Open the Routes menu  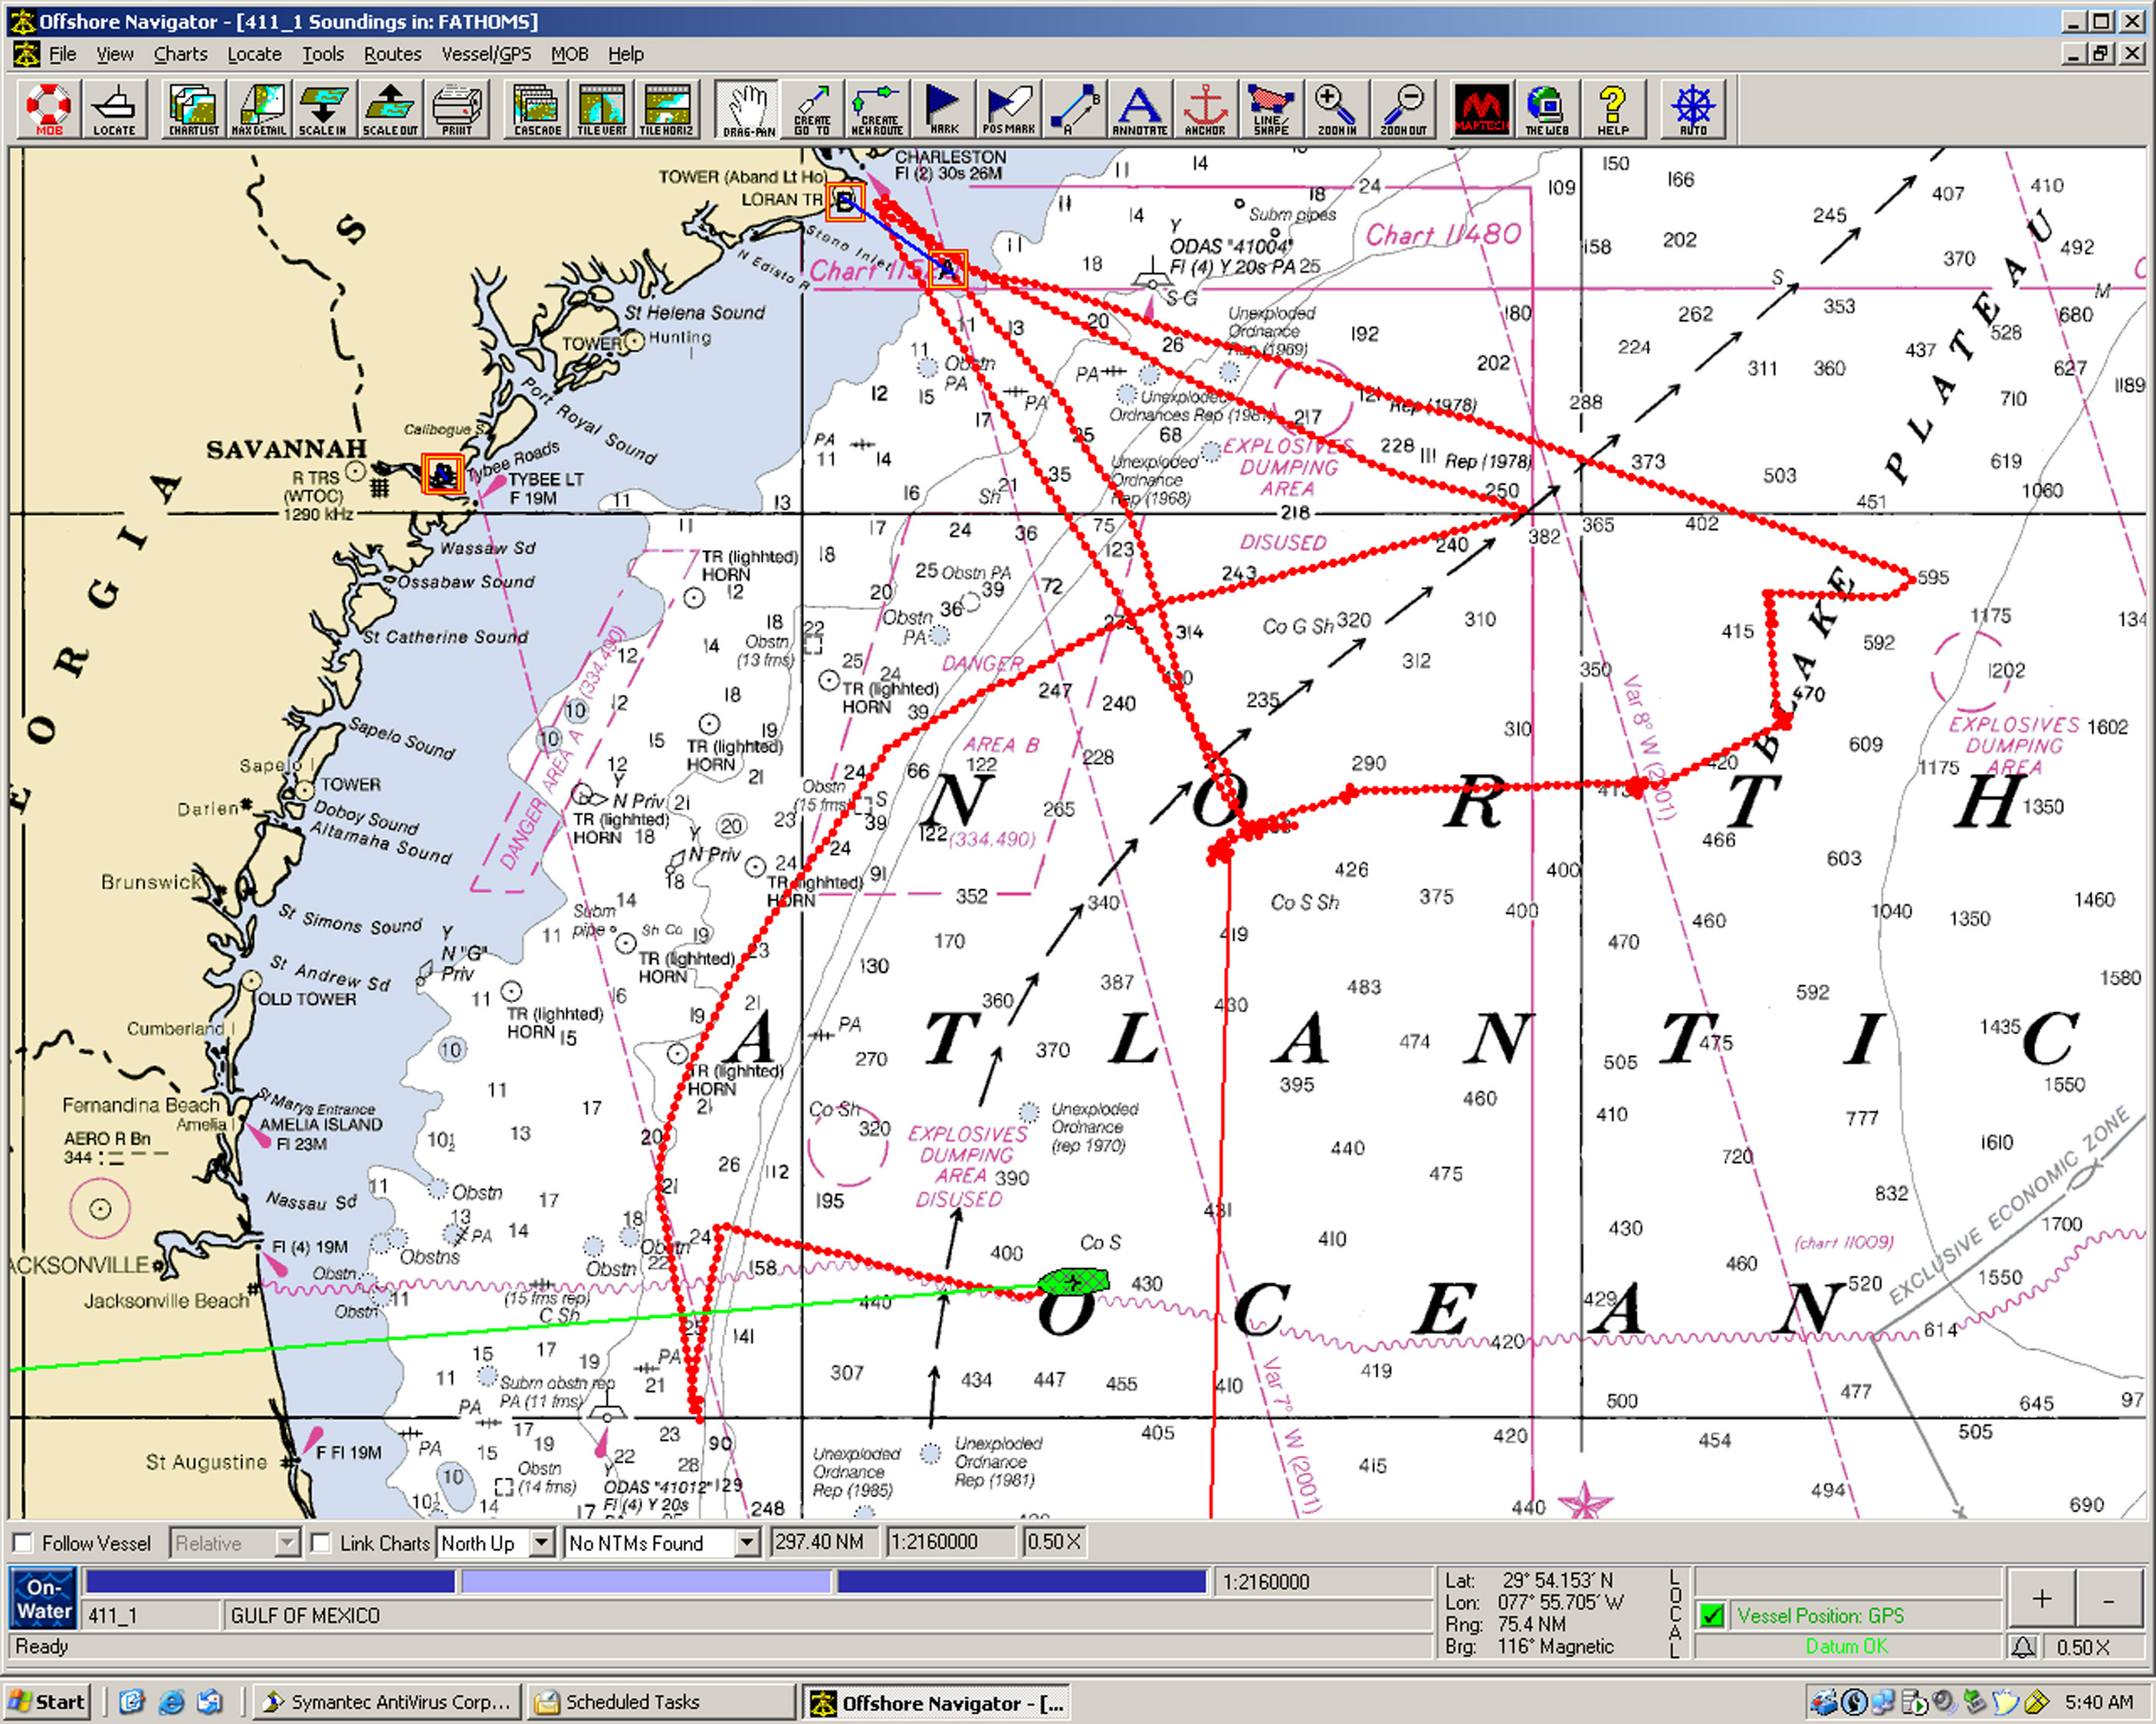coord(392,54)
